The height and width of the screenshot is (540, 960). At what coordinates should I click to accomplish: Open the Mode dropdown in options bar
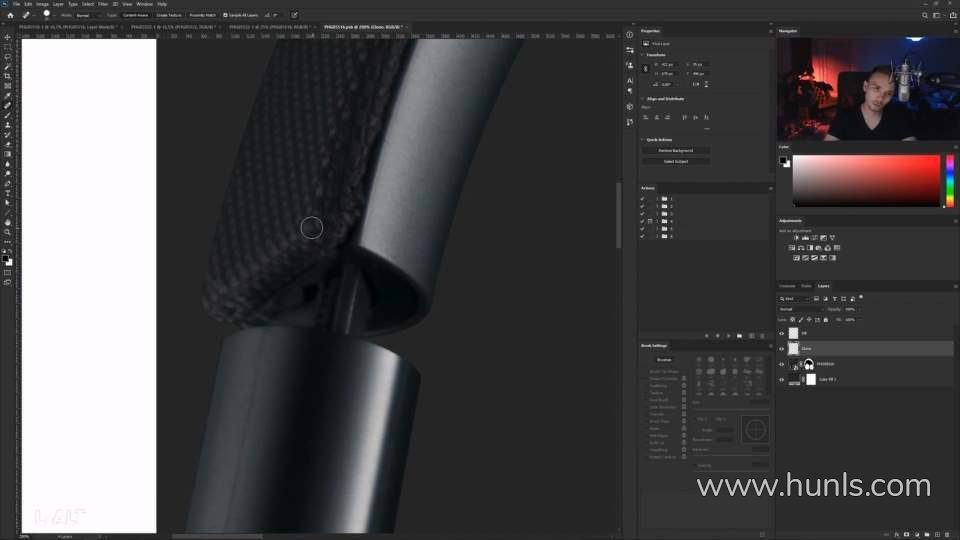[x=88, y=15]
